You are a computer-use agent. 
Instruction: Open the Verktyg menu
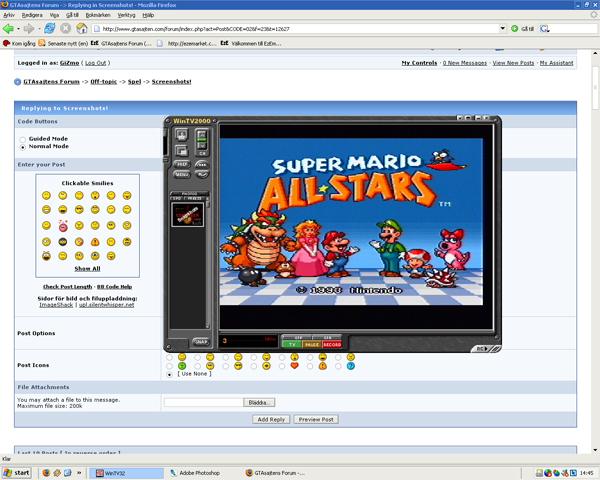(126, 15)
